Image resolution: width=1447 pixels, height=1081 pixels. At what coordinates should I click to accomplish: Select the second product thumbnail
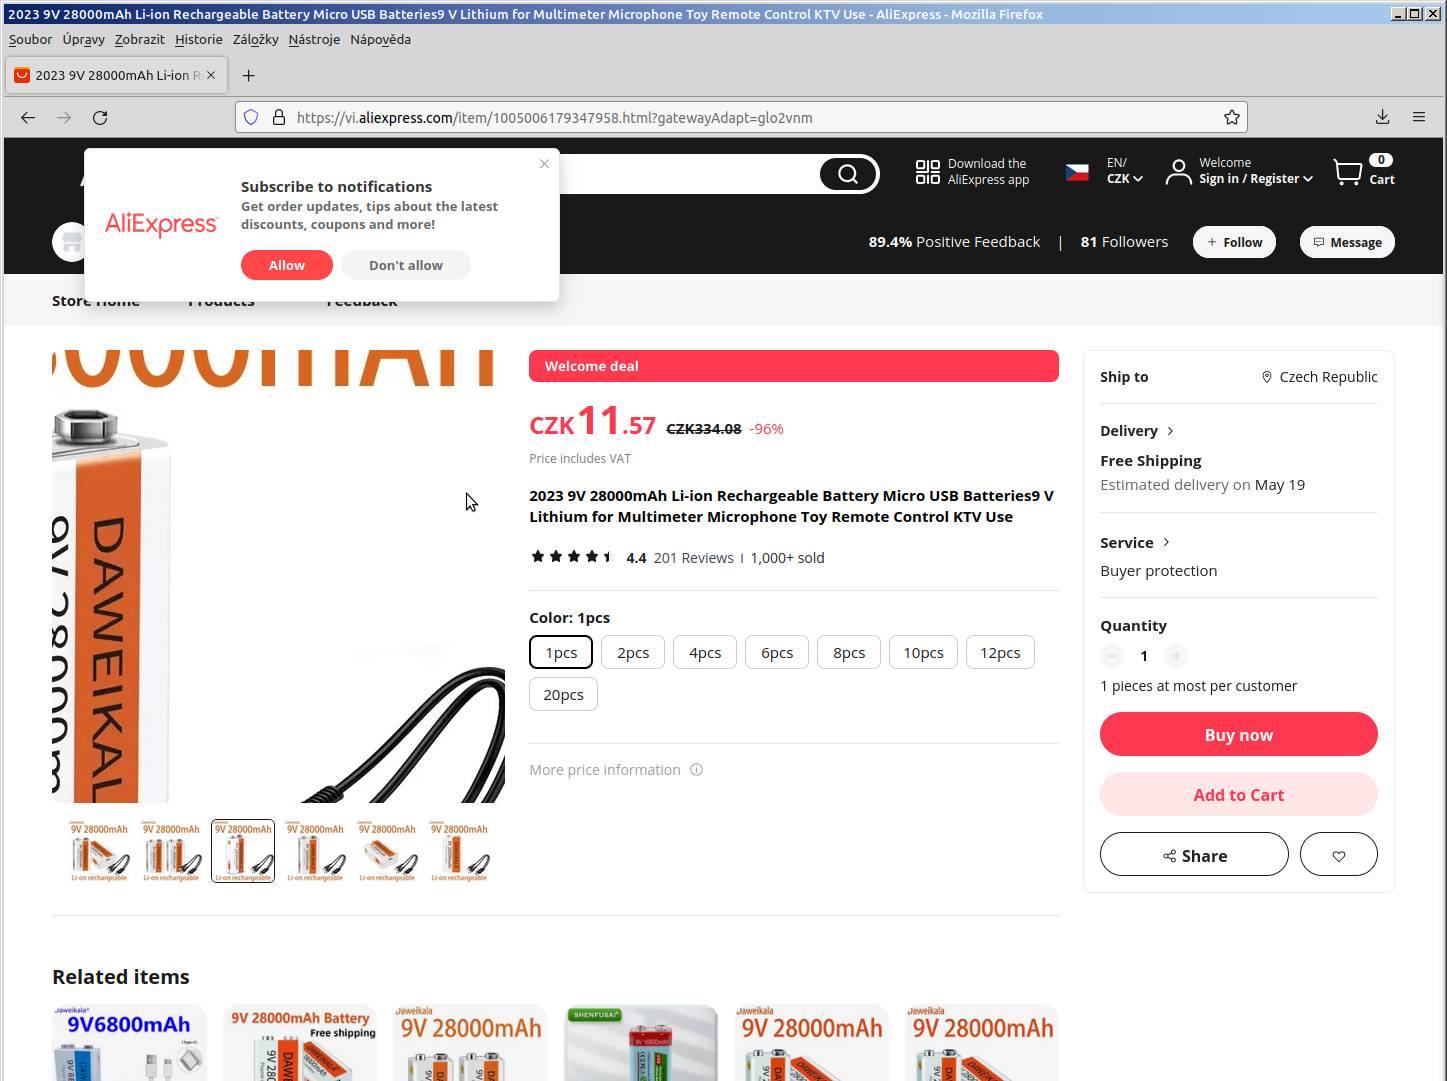171,851
